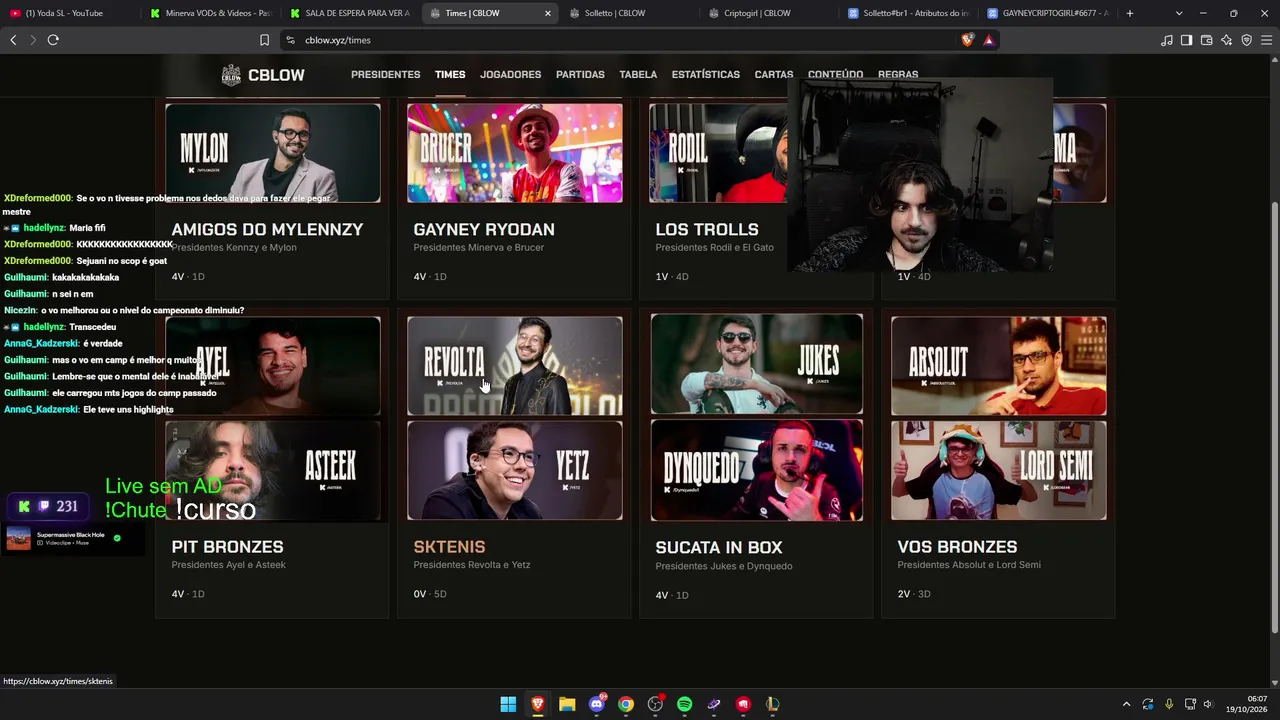Open the PRESIDENTES navigation menu item

[385, 75]
